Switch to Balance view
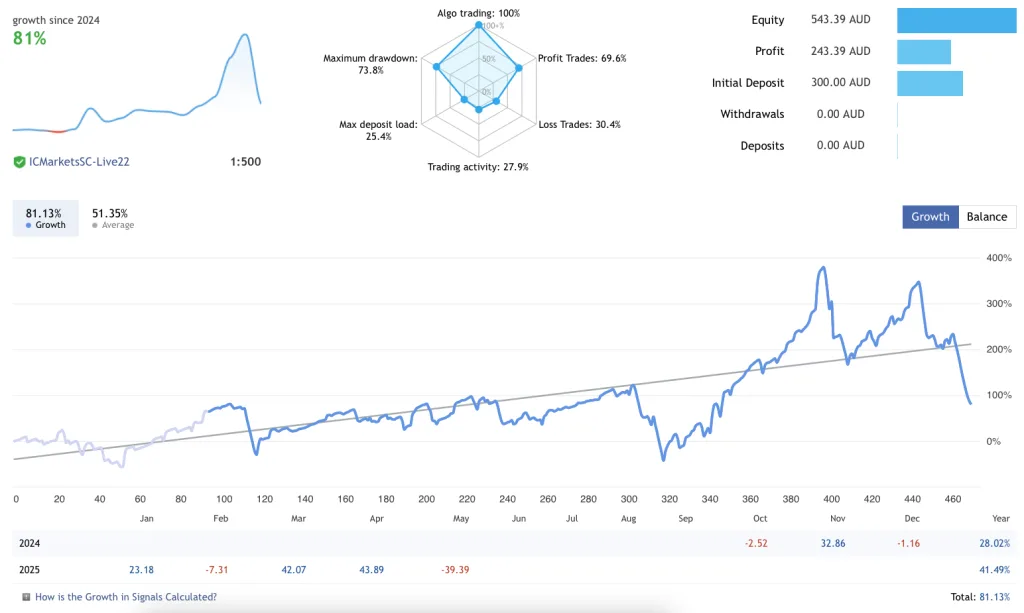Viewport: 1024px width, 613px height. coord(987,216)
